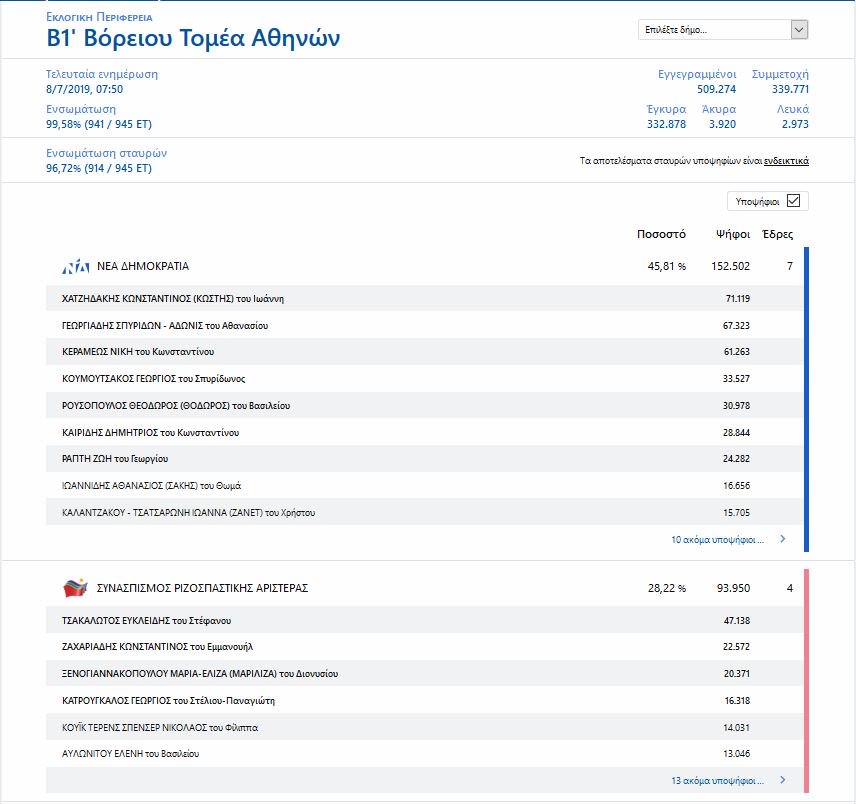The image size is (856, 804).
Task: Click the Έδρες column header
Action: tap(777, 234)
